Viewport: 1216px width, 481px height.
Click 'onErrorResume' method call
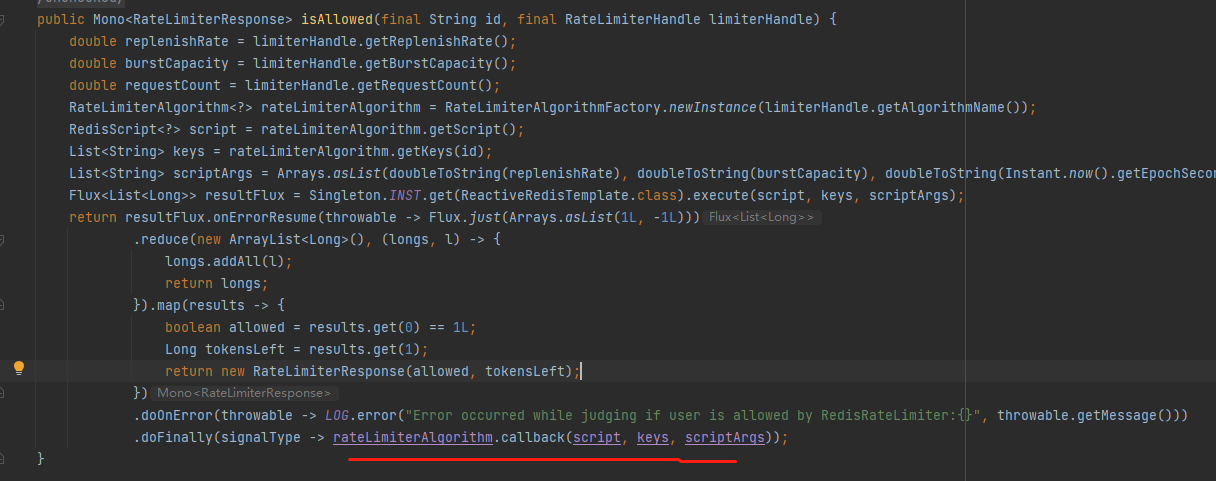click(x=265, y=217)
